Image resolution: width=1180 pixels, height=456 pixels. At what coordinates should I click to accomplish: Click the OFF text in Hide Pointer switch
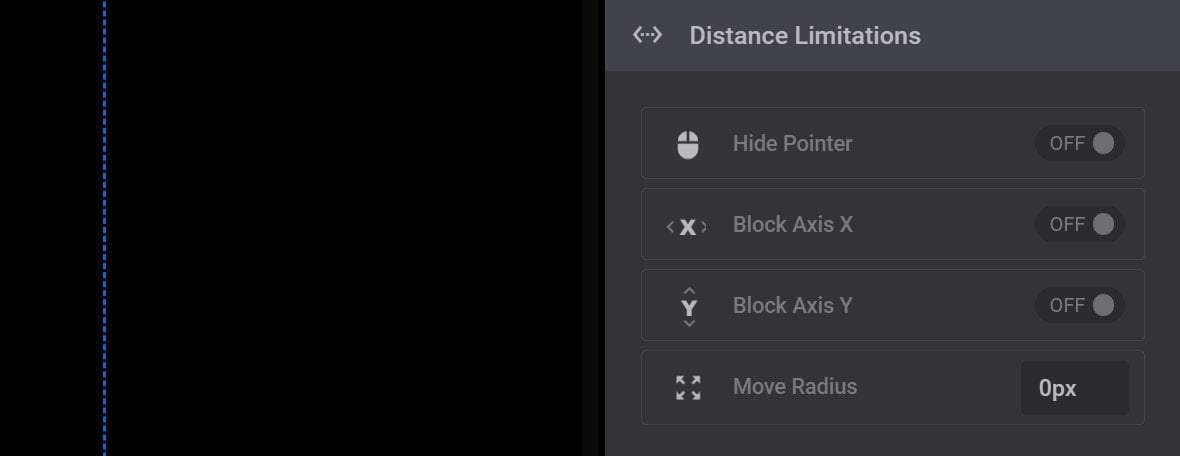[1067, 144]
